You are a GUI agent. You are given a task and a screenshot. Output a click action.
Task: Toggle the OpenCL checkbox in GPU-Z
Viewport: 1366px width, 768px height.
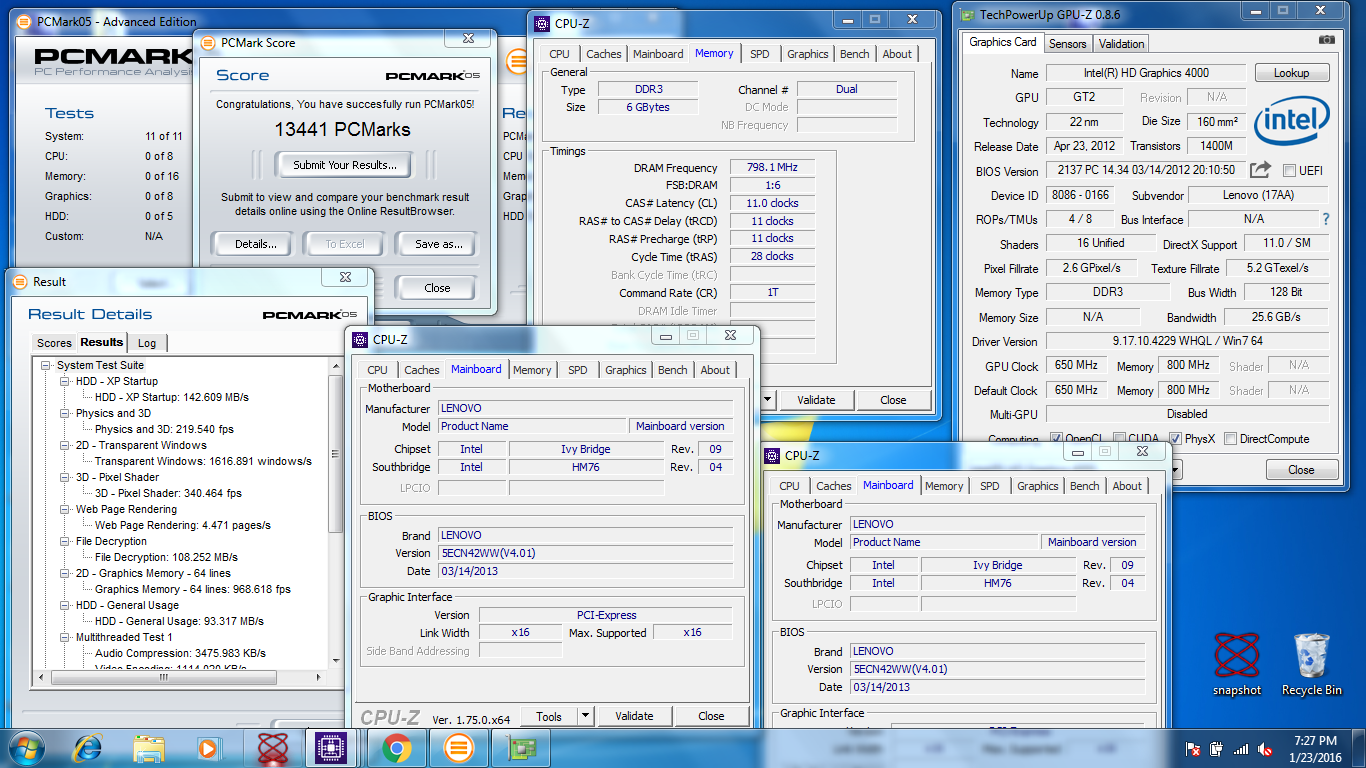coord(1057,439)
